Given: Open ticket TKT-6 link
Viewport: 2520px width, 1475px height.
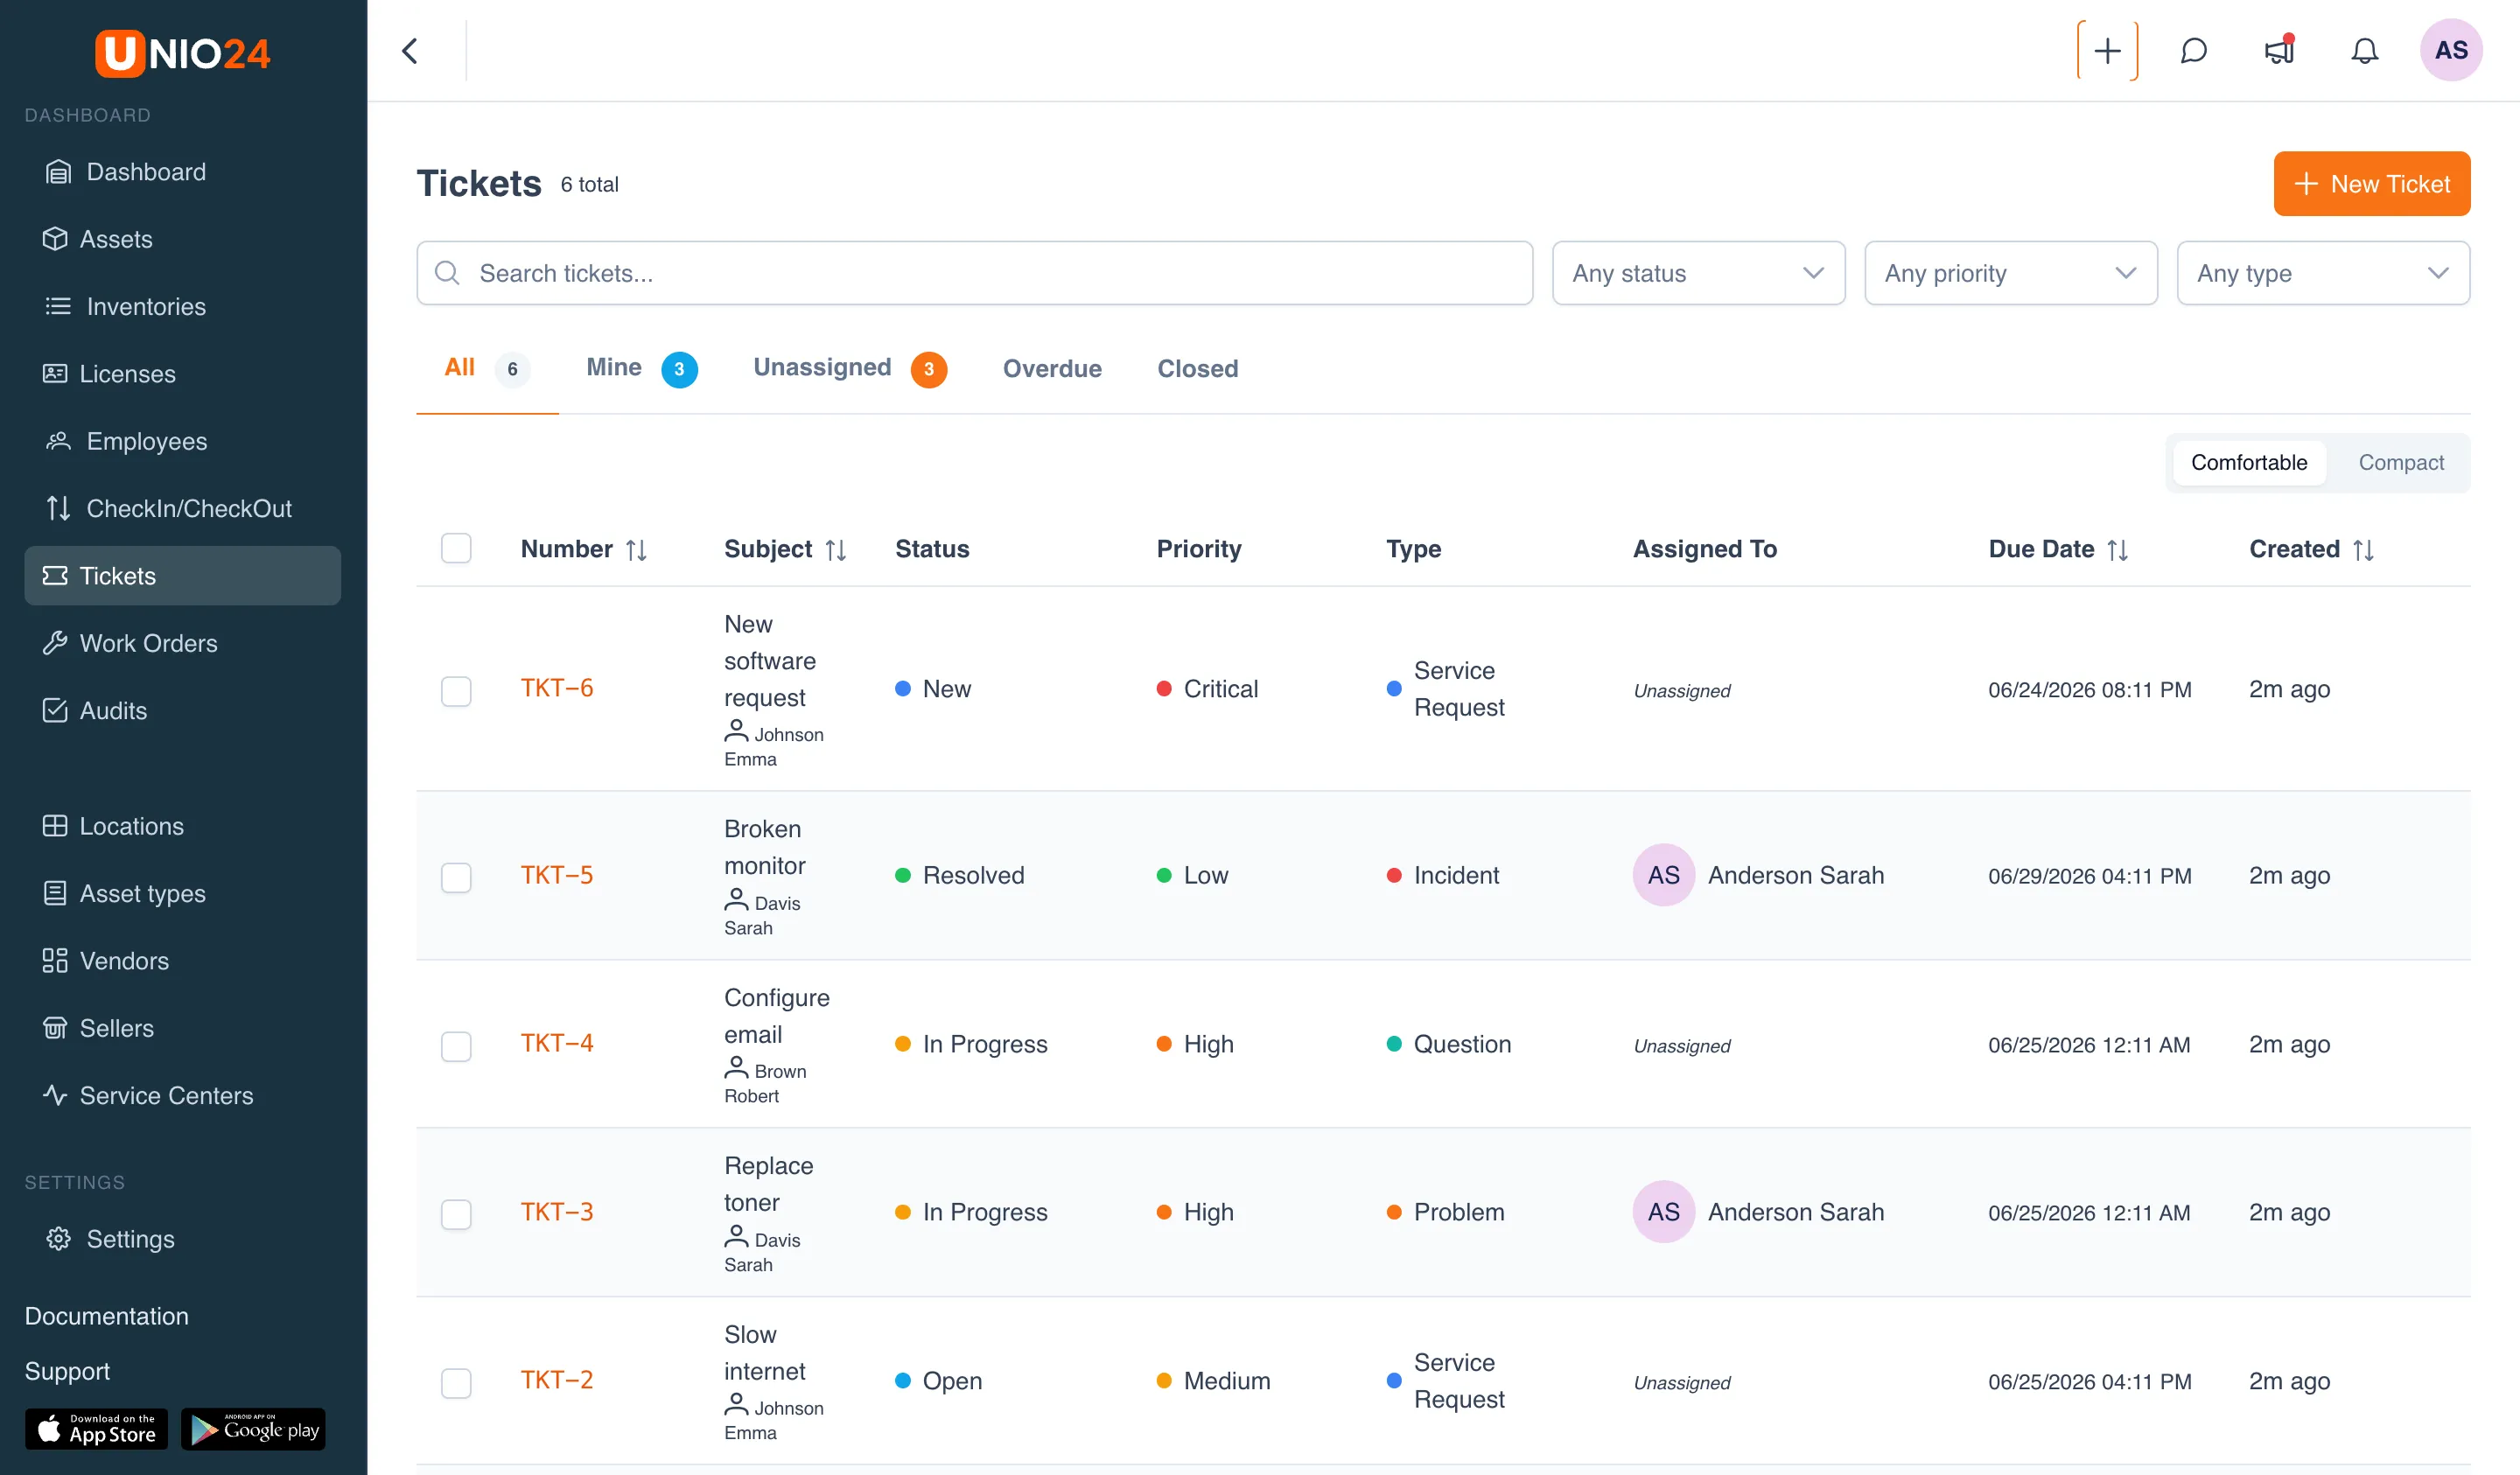Looking at the screenshot, I should [x=557, y=688].
